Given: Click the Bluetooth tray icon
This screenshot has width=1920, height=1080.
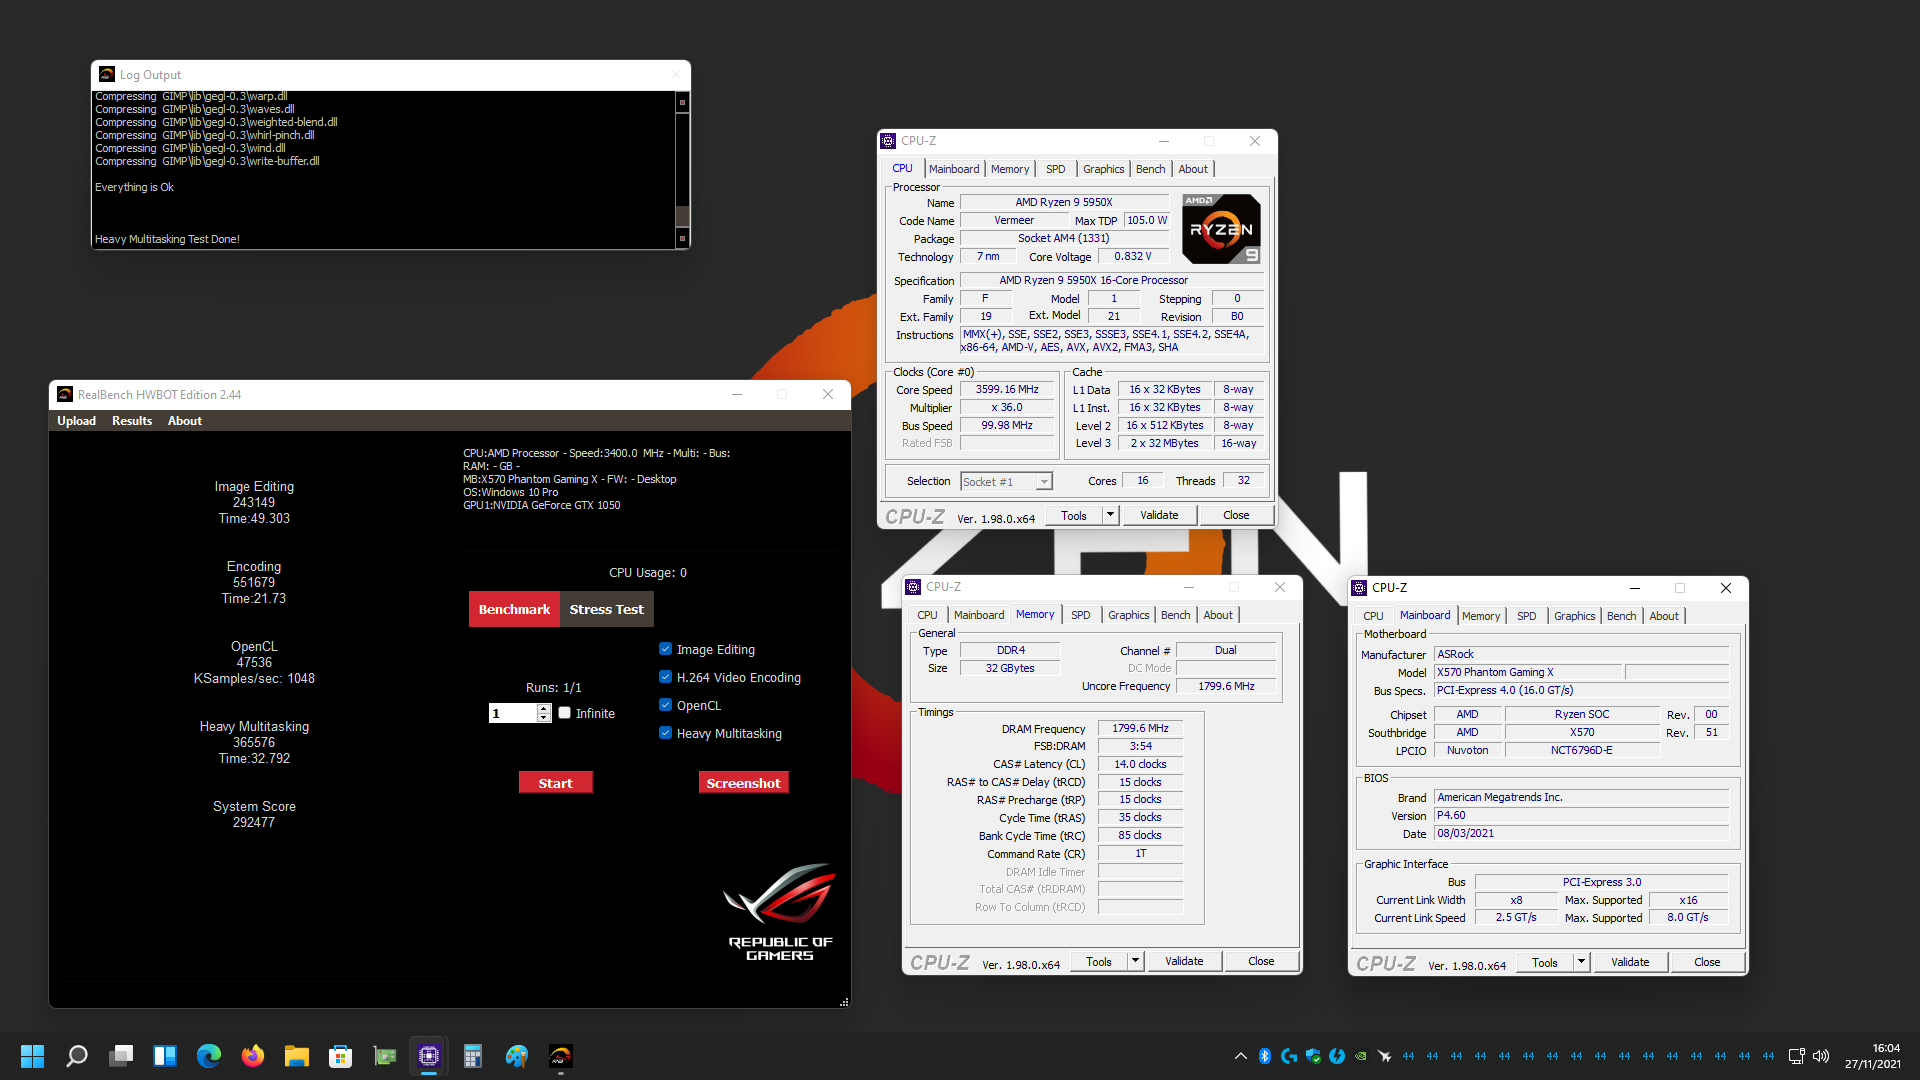Looking at the screenshot, I should pos(1265,1056).
